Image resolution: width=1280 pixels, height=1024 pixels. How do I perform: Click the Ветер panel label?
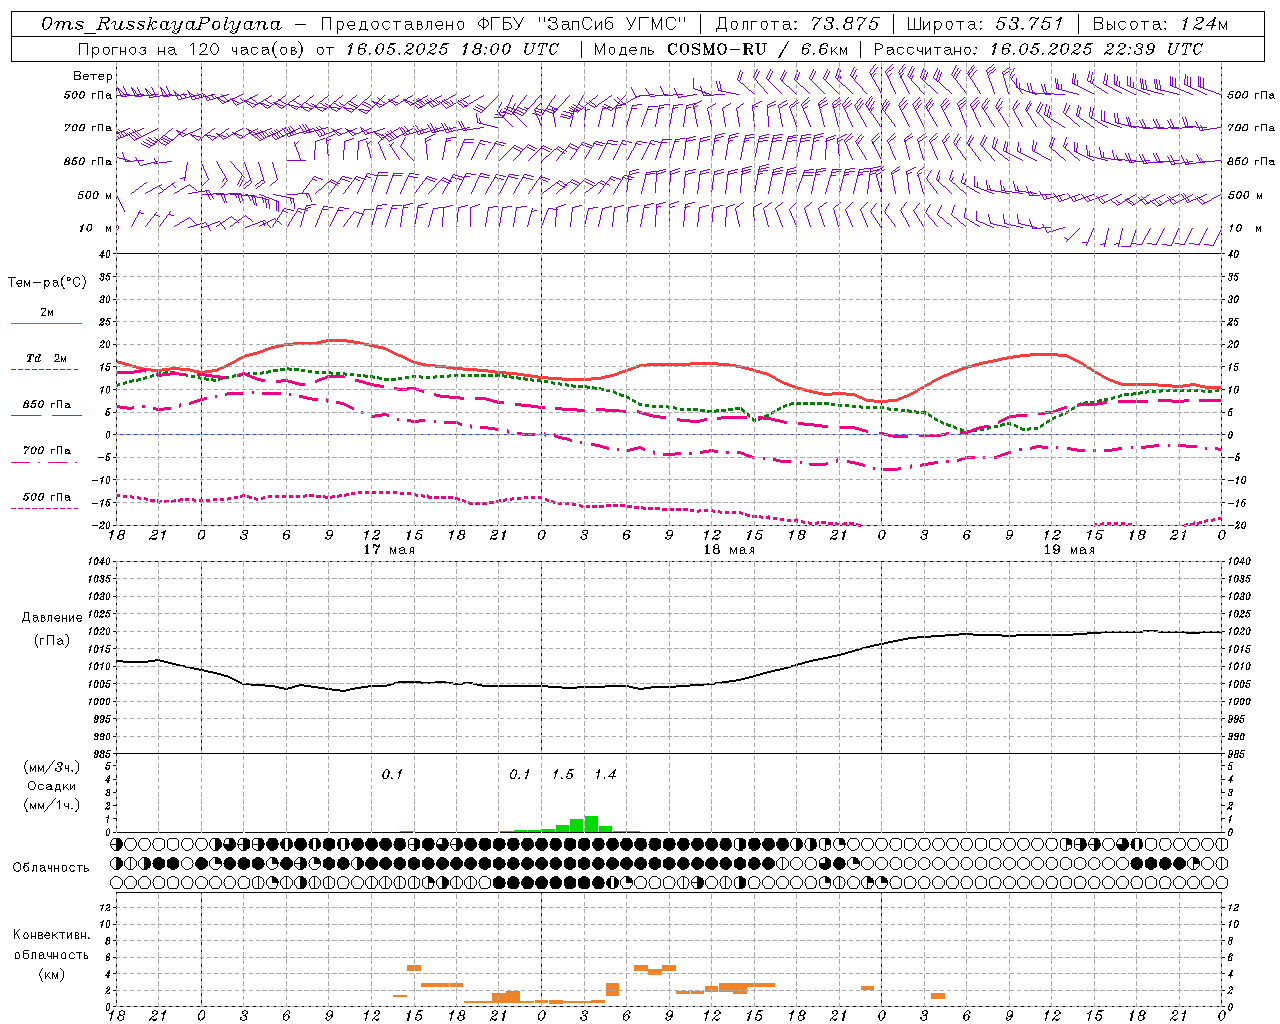[x=92, y=76]
